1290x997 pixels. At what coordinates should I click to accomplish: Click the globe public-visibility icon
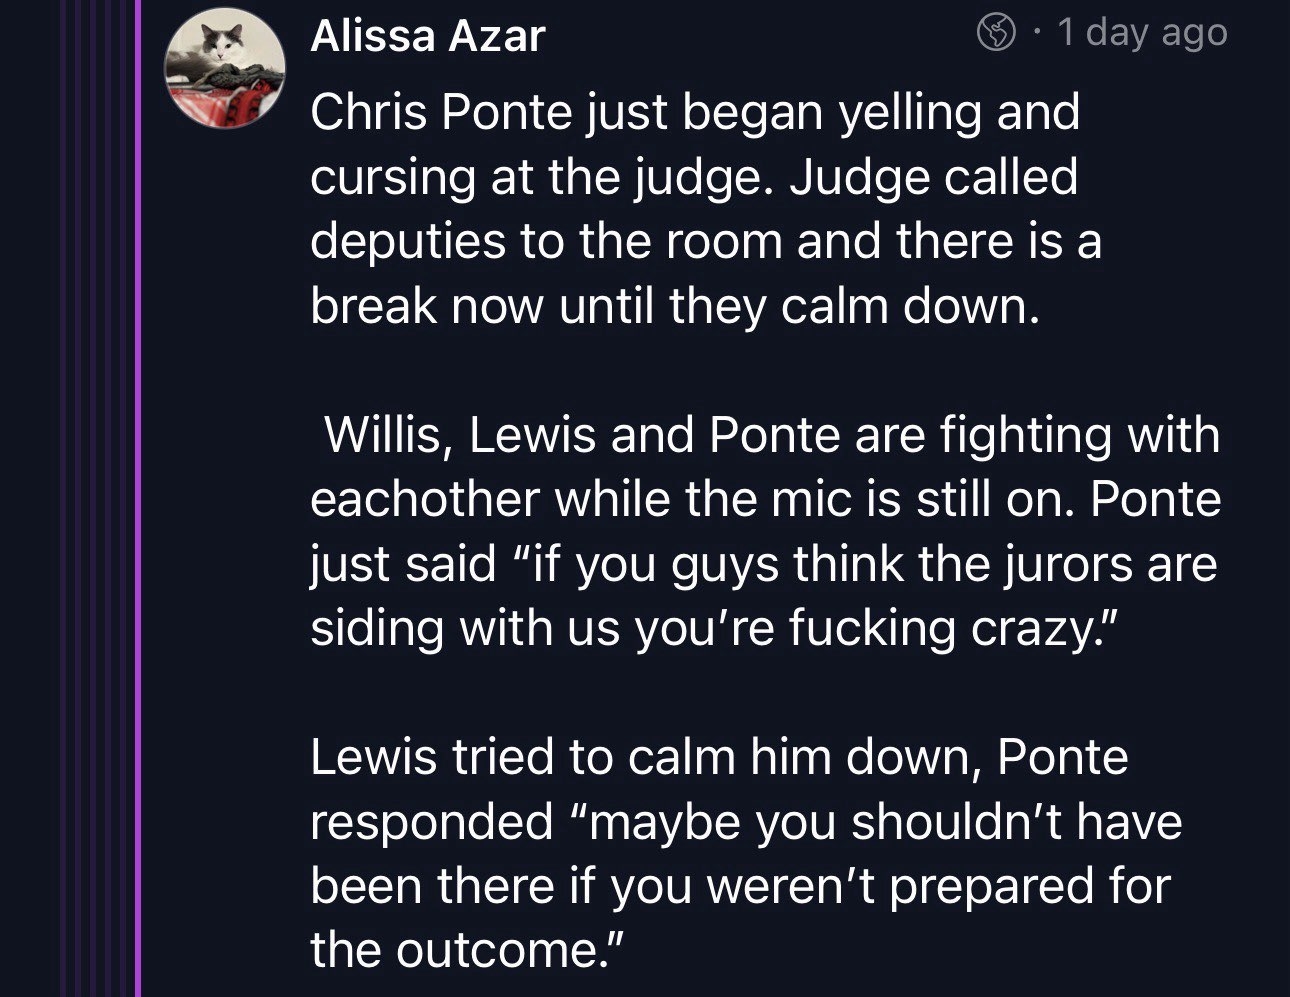point(995,34)
